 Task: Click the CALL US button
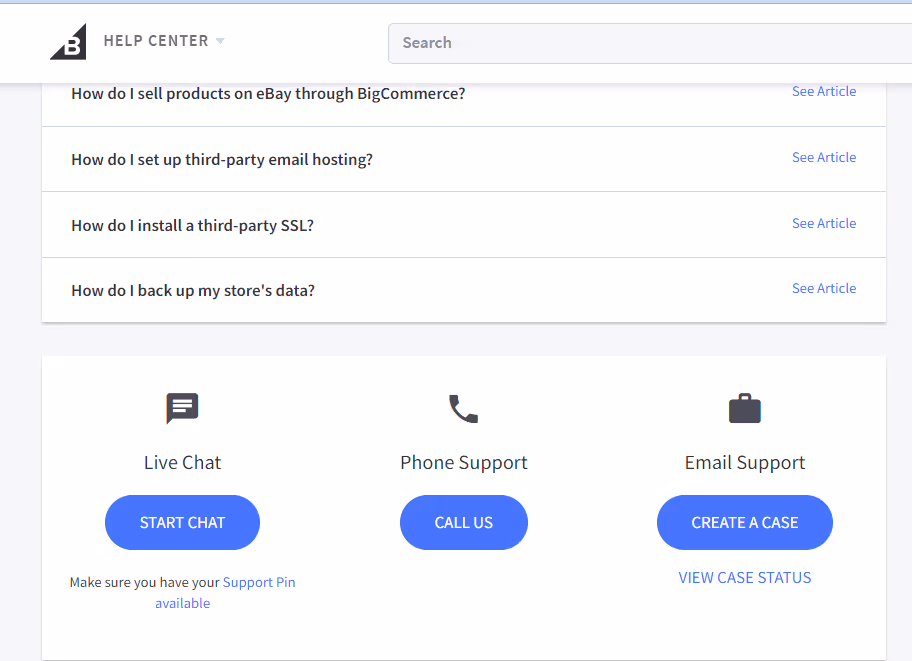[x=463, y=522]
